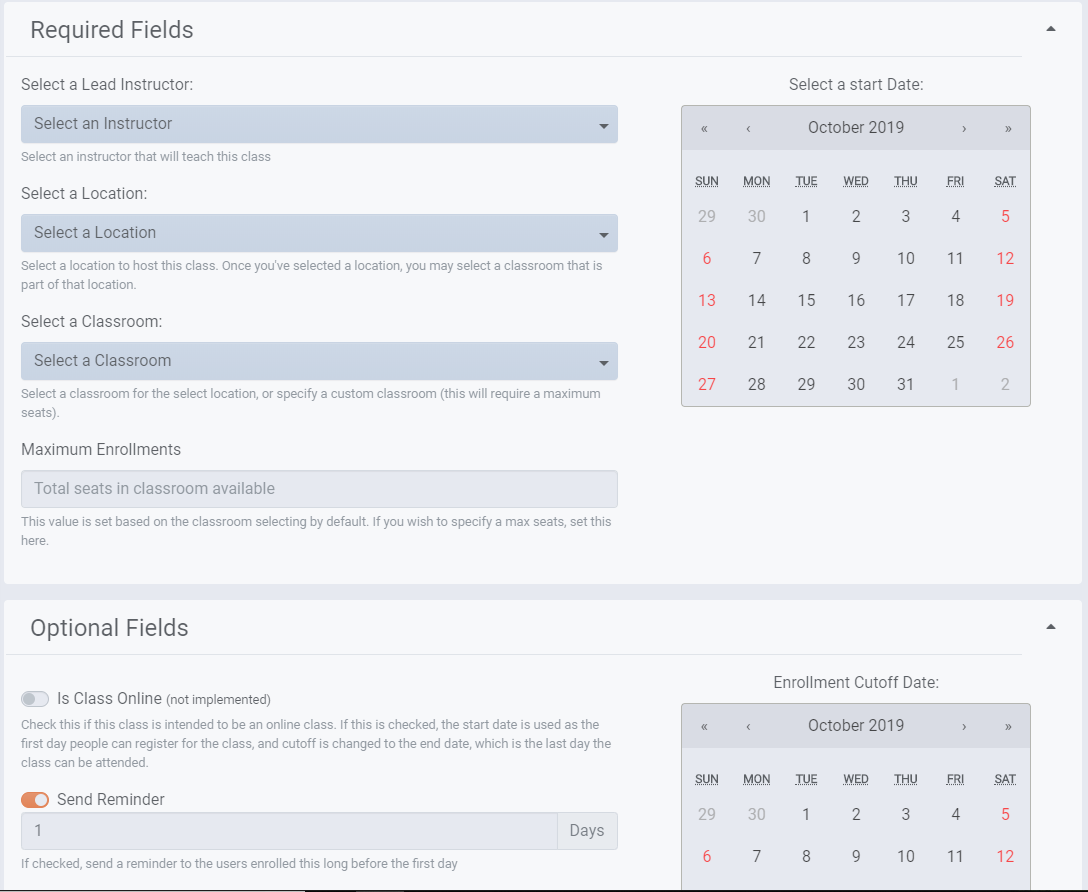The height and width of the screenshot is (892, 1088).
Task: Go to previous month in Enrollment Cutoff calendar
Action: pyautogui.click(x=748, y=726)
